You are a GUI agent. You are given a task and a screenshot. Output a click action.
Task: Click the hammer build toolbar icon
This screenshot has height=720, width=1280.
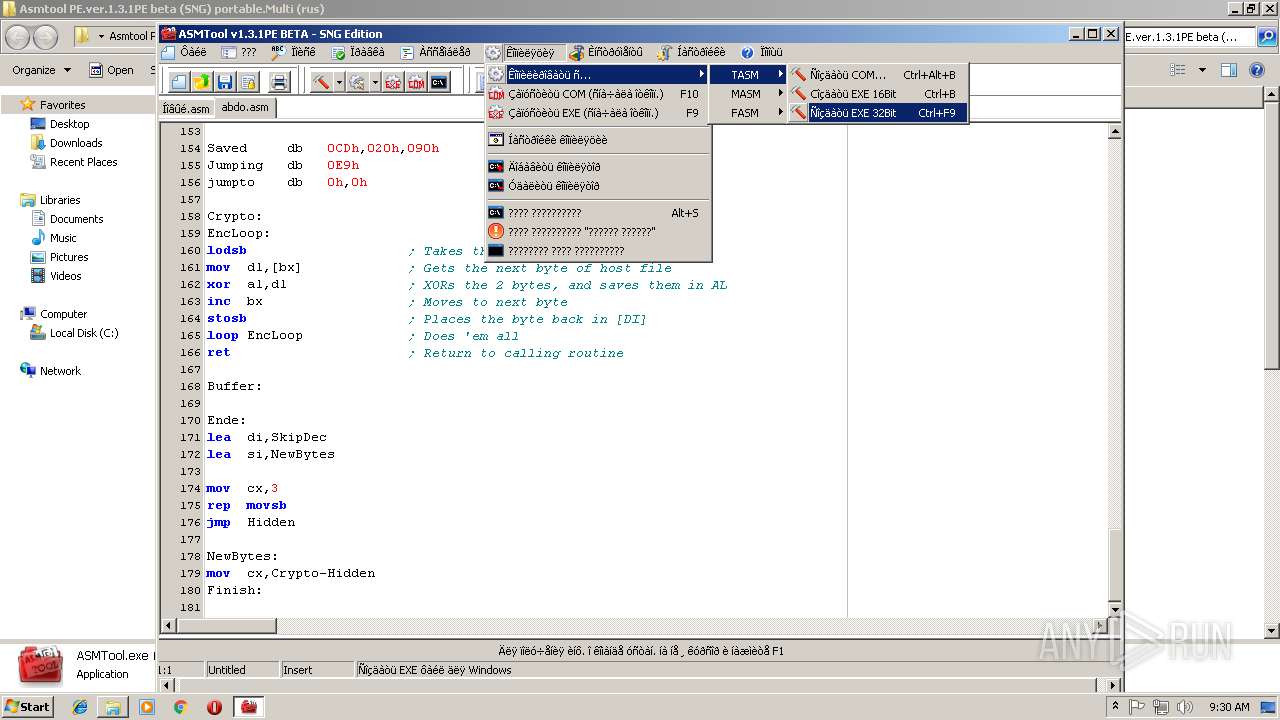tap(321, 82)
